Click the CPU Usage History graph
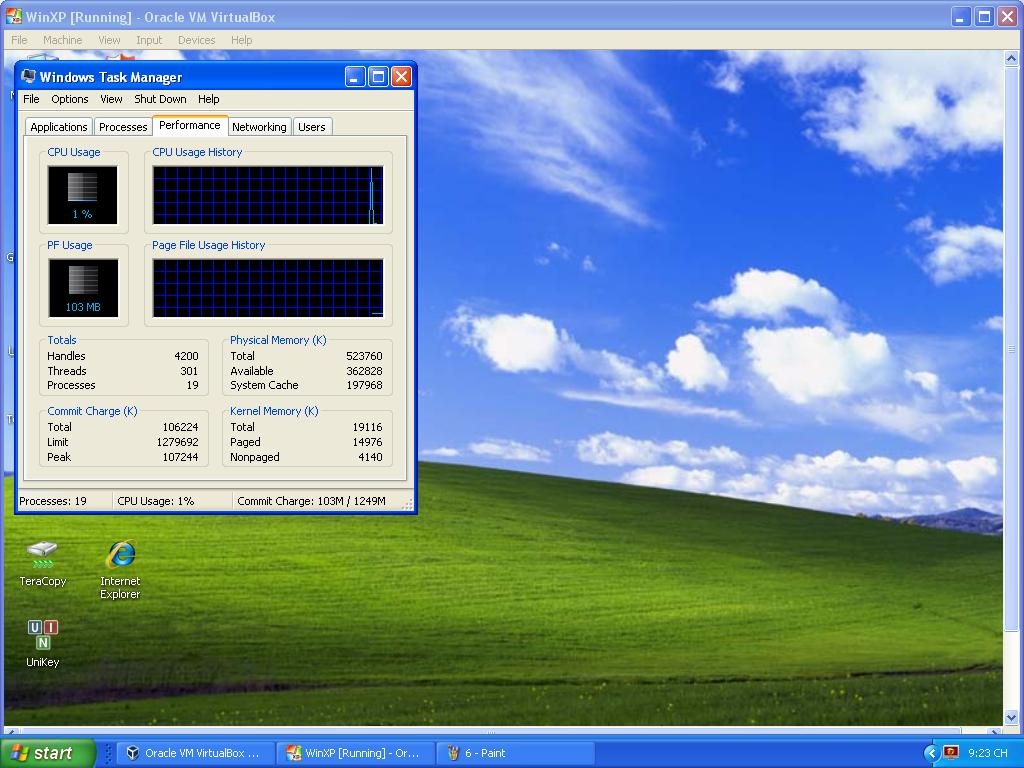 (267, 195)
